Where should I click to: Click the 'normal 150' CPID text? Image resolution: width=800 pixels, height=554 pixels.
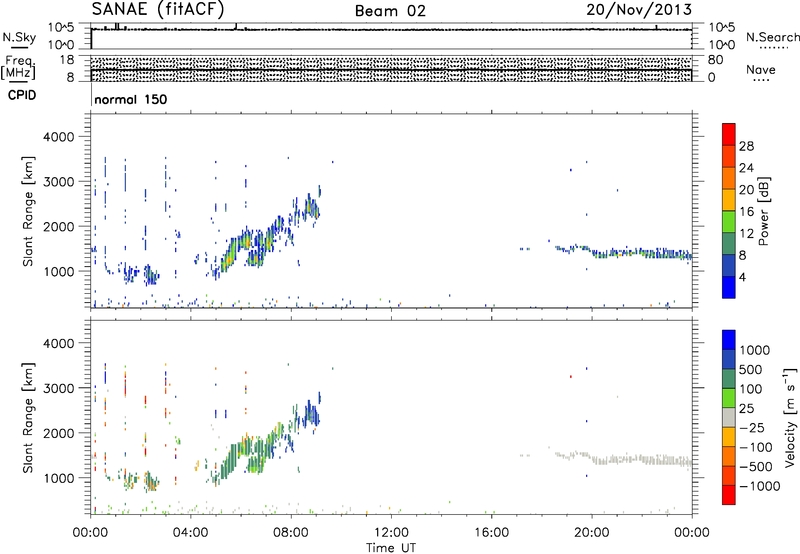tap(131, 99)
